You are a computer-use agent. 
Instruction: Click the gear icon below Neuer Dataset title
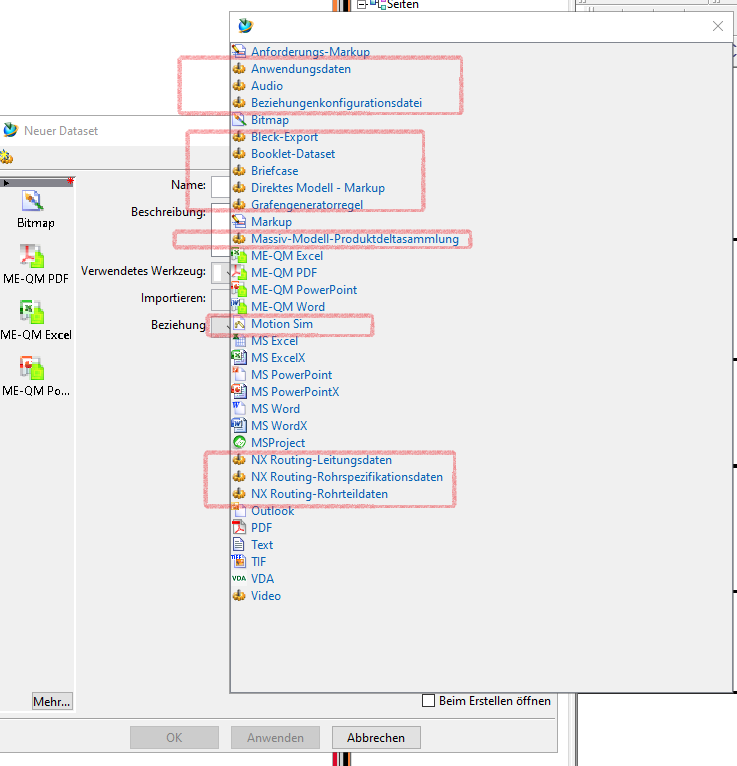click(x=7, y=157)
